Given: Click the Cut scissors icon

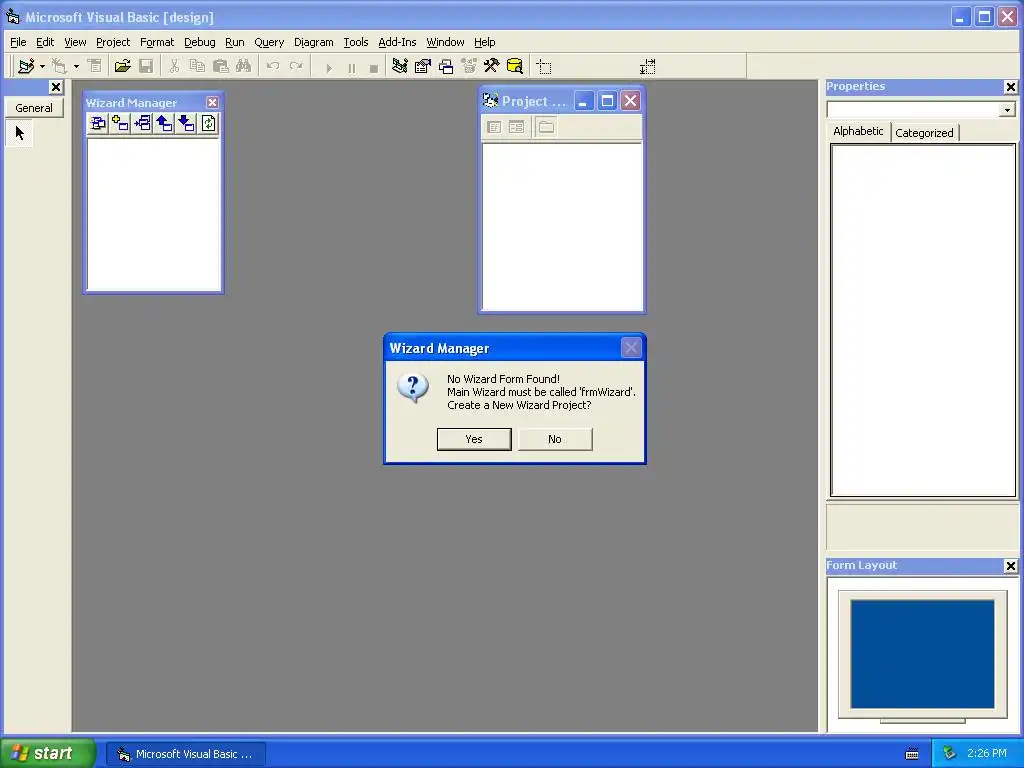Looking at the screenshot, I should click(x=174, y=66).
